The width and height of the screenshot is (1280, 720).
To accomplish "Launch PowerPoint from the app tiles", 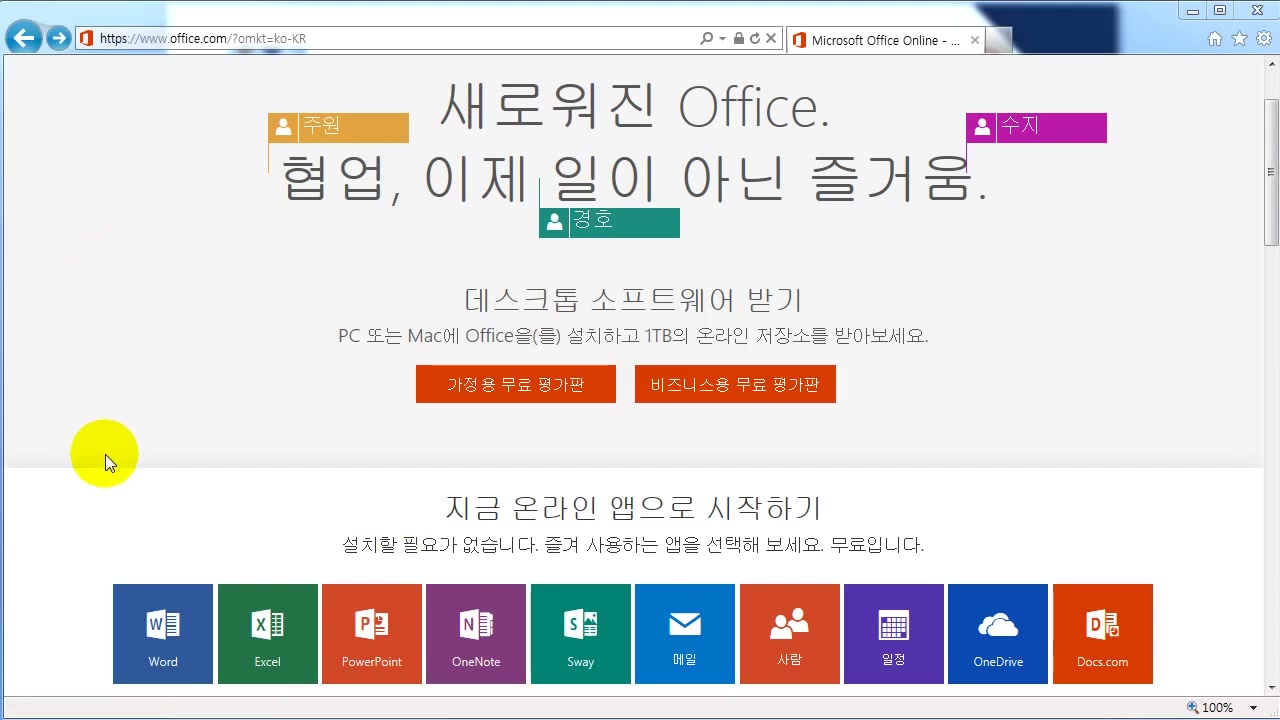I will pyautogui.click(x=371, y=633).
